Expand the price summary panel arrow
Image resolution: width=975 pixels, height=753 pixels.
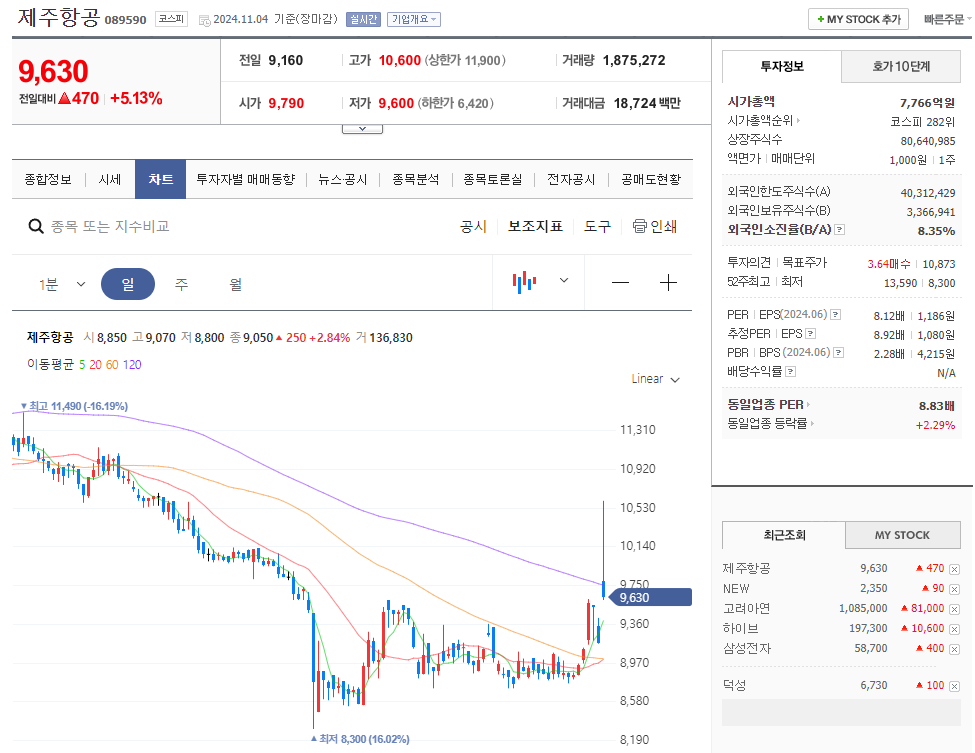(x=362, y=129)
